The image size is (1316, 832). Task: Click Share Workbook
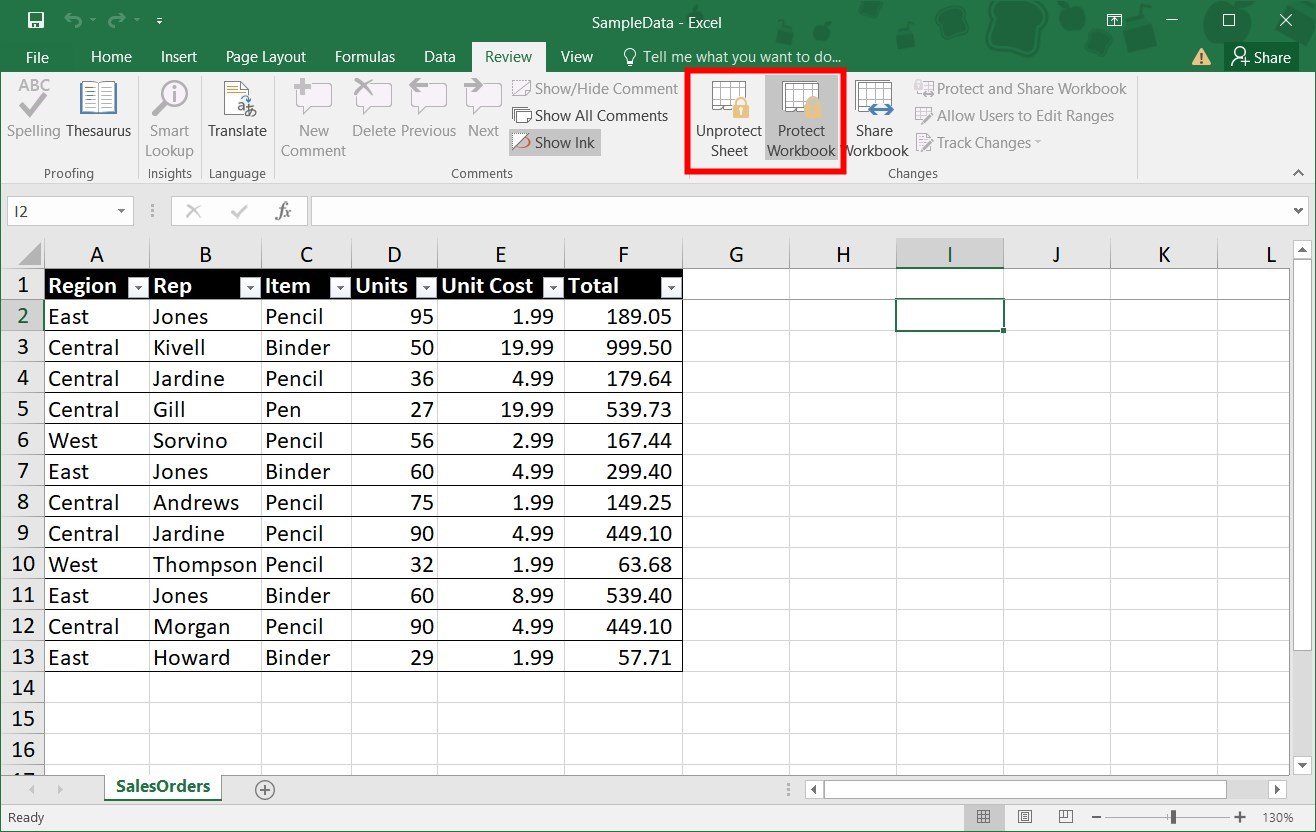[x=875, y=118]
